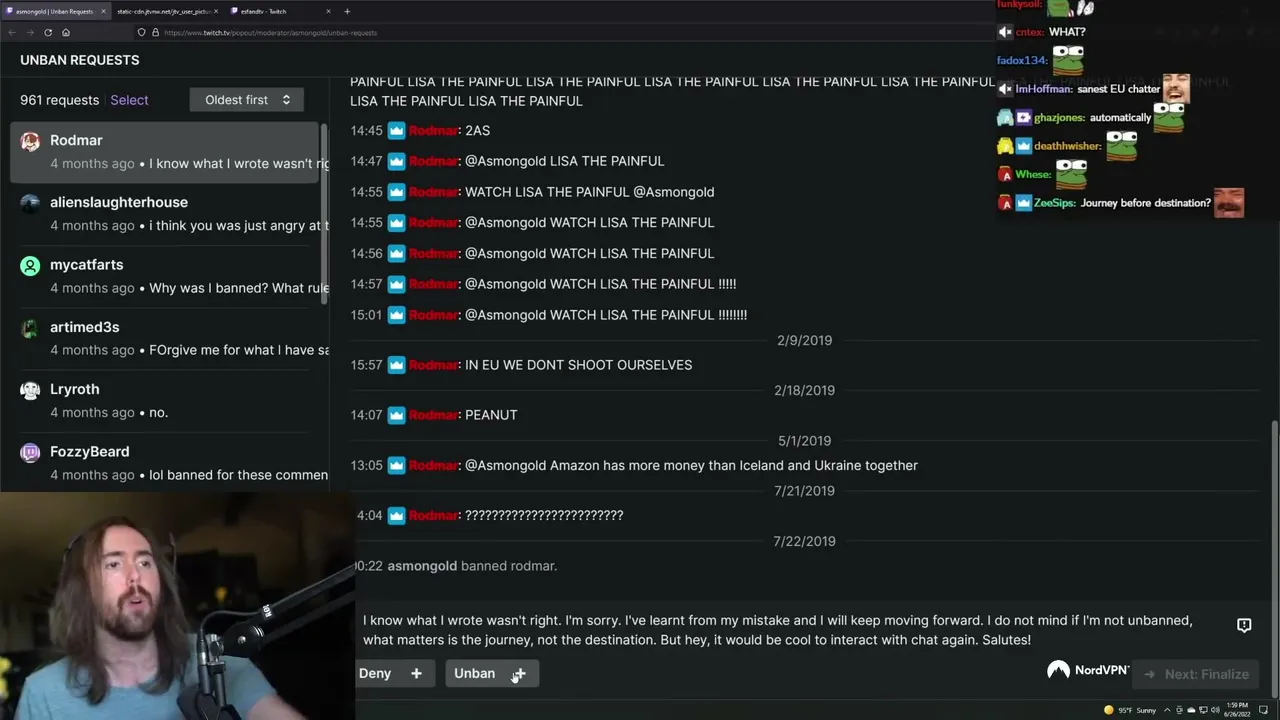The width and height of the screenshot is (1280, 720).
Task: Click the plus icon next to Unban
Action: [x=519, y=674]
